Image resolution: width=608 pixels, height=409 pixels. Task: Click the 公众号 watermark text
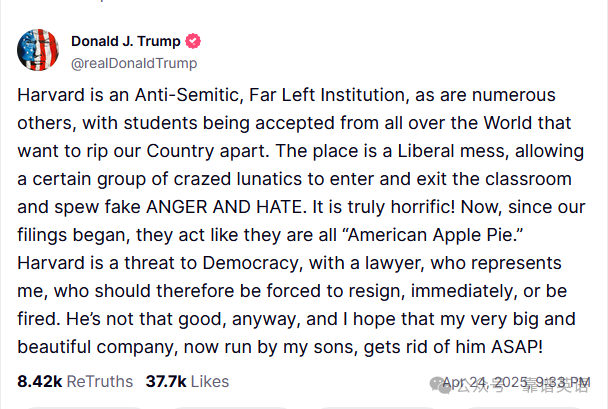(x=480, y=386)
